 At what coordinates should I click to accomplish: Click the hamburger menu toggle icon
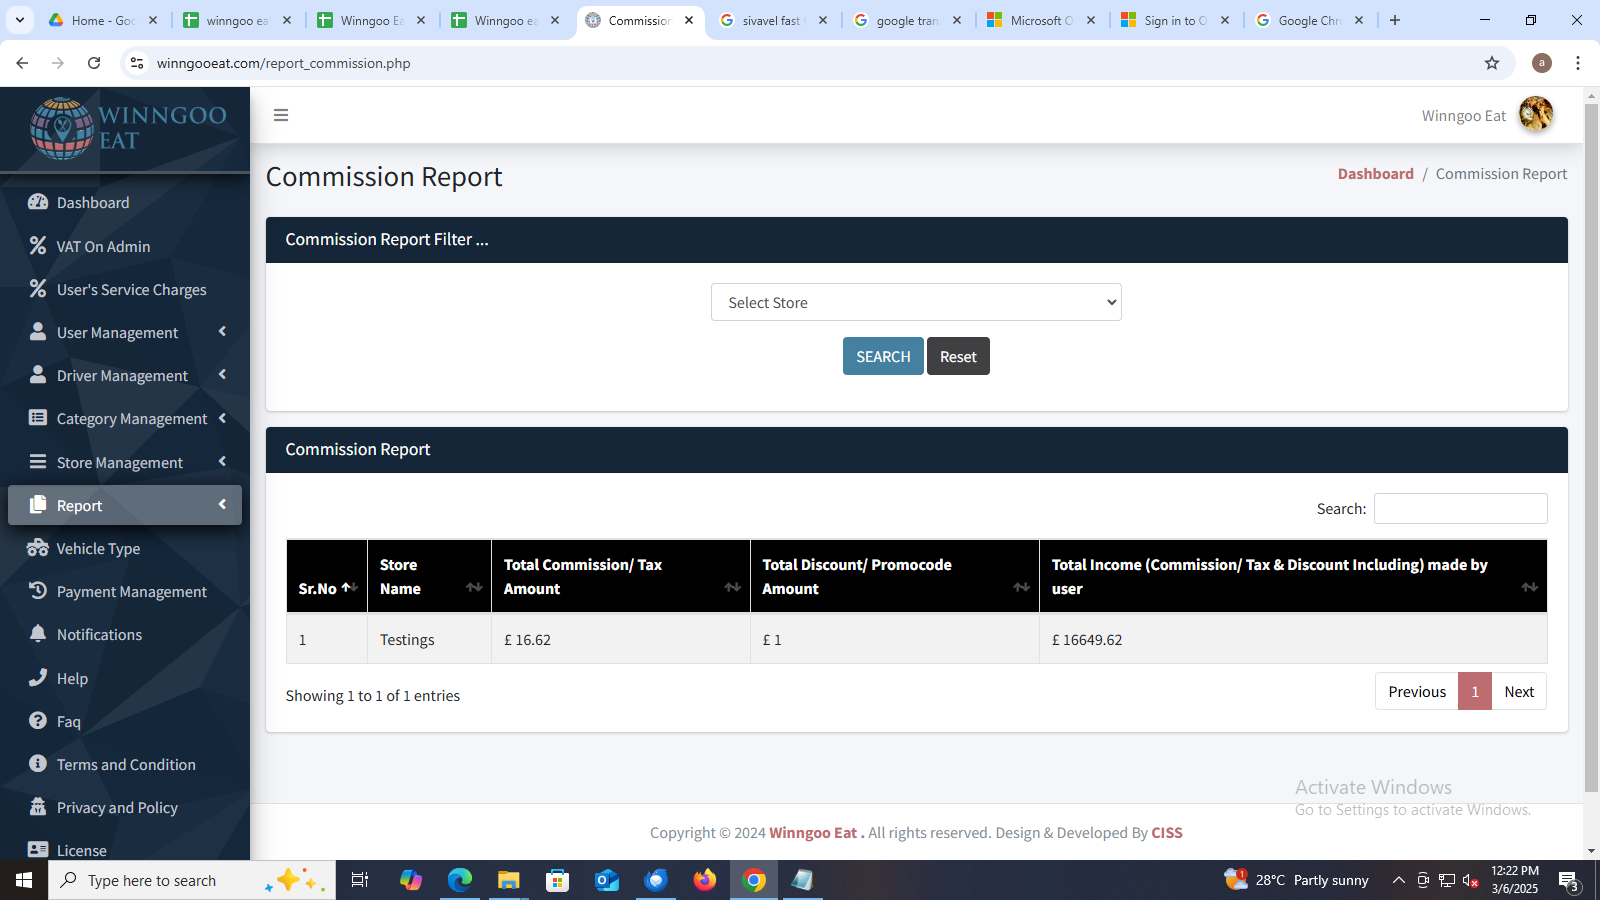coord(281,115)
